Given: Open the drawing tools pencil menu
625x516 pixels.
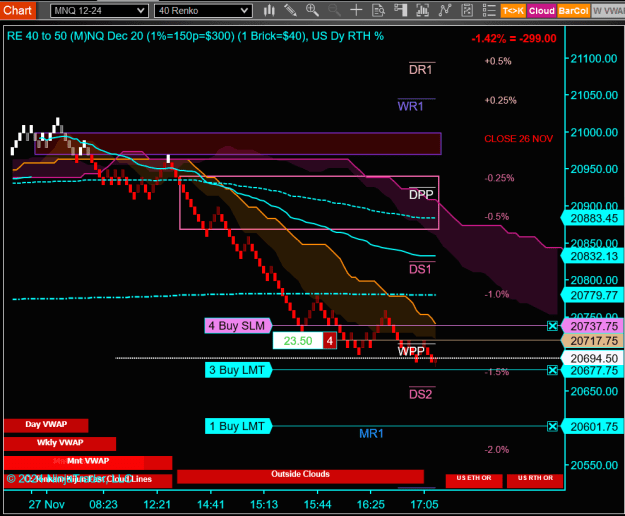Looking at the screenshot, I should tap(291, 10).
